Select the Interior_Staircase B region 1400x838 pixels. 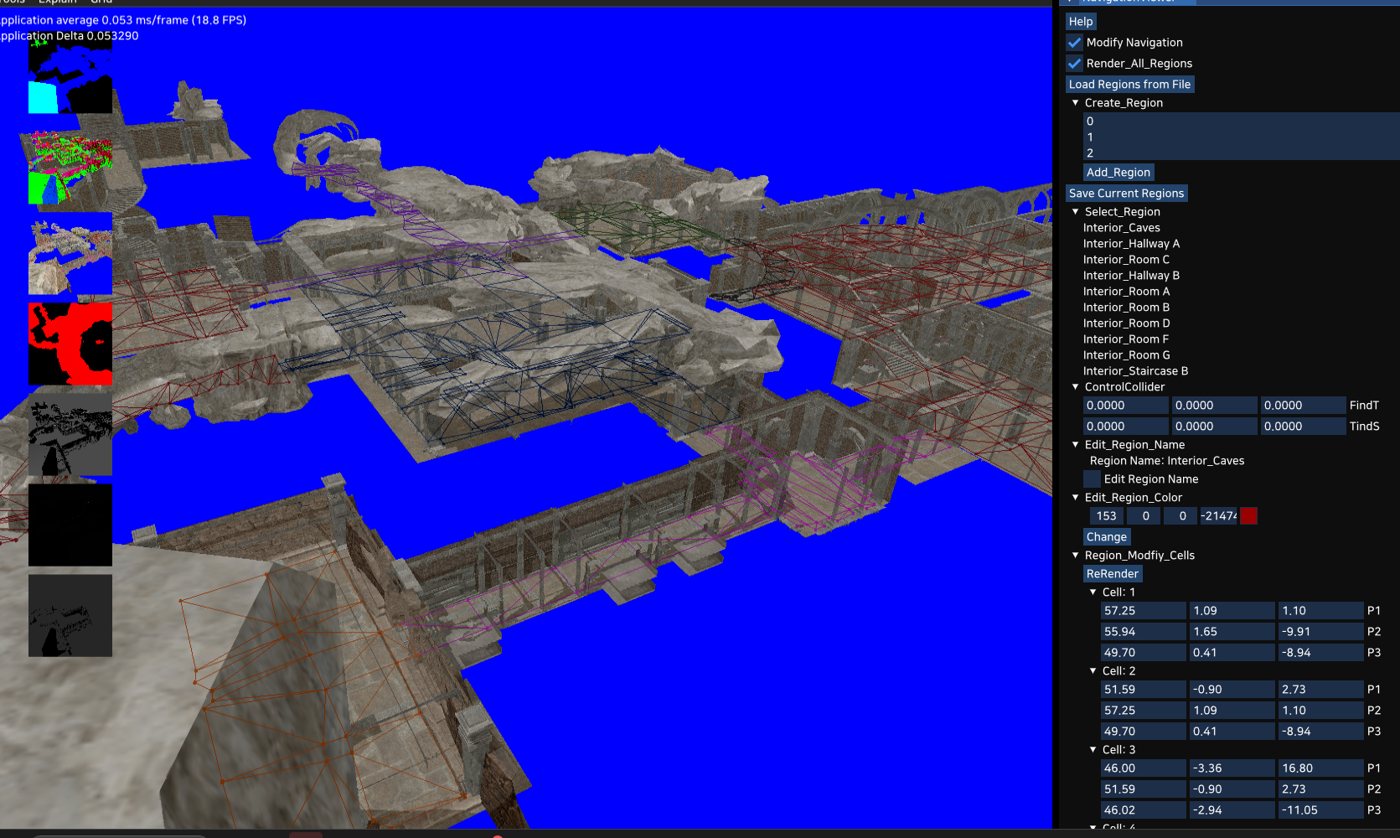coord(1135,371)
